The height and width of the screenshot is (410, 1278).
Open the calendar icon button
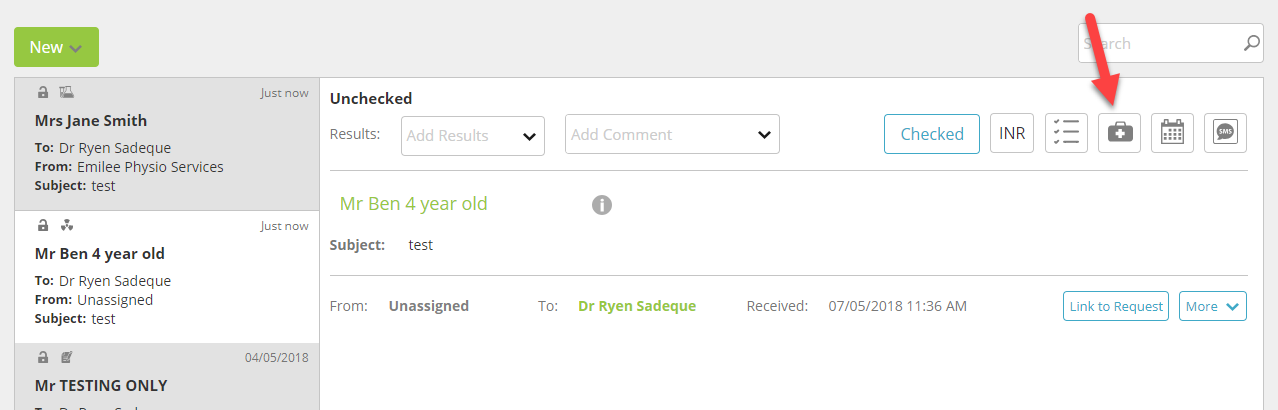(x=1172, y=133)
